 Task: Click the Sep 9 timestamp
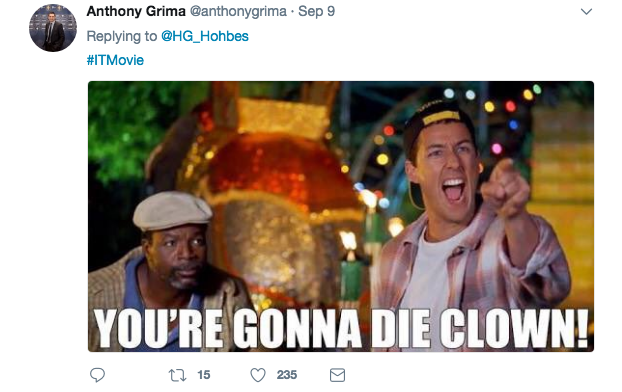[317, 12]
